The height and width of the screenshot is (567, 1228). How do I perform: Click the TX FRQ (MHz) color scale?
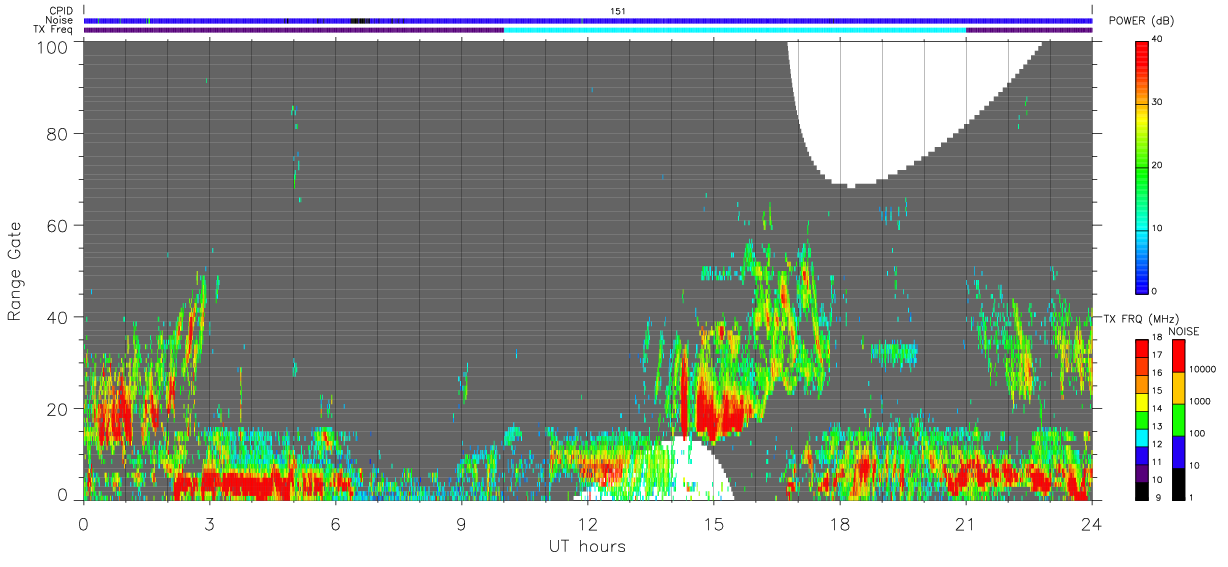click(1143, 419)
